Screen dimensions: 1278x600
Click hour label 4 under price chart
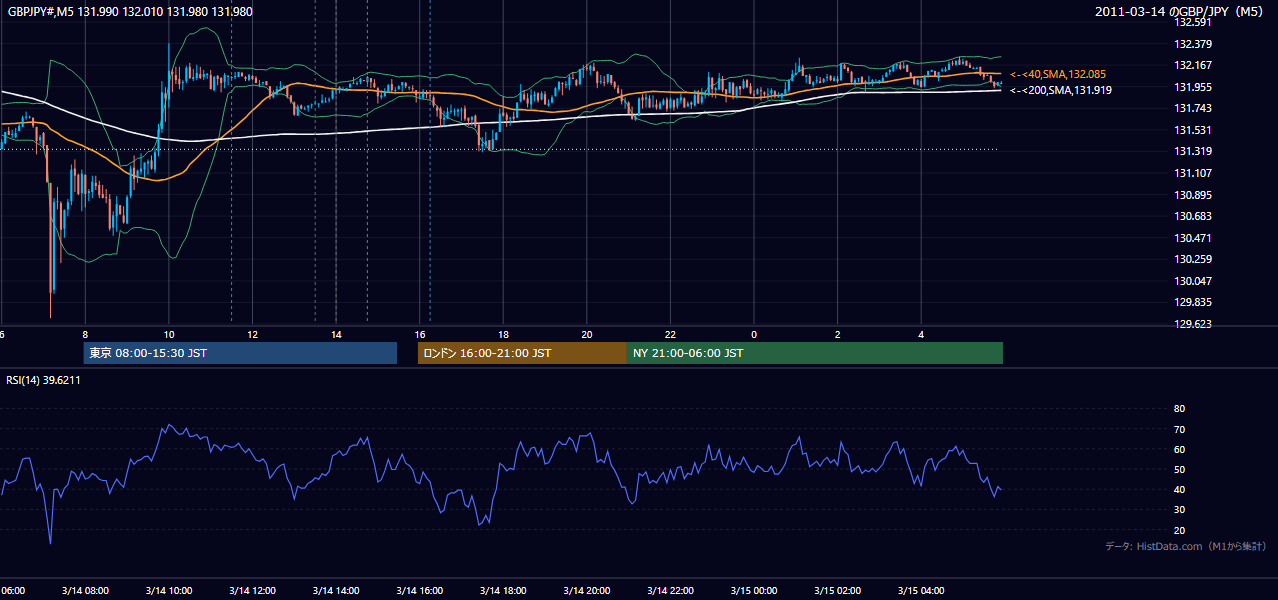click(921, 334)
